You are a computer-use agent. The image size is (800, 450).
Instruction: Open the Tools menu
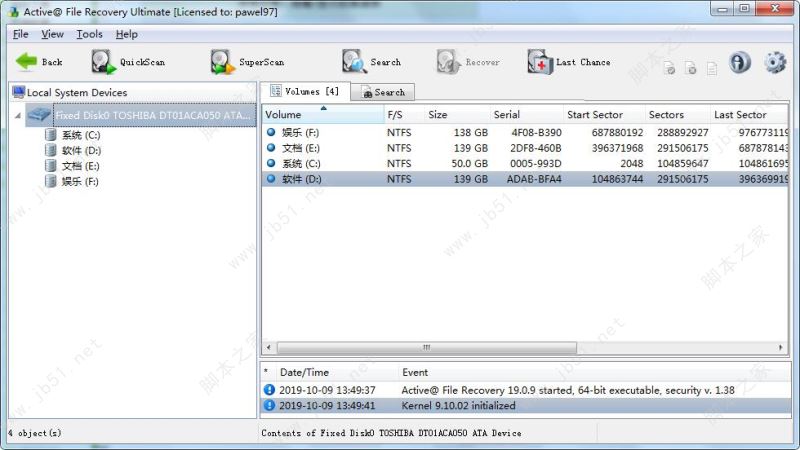coord(89,34)
